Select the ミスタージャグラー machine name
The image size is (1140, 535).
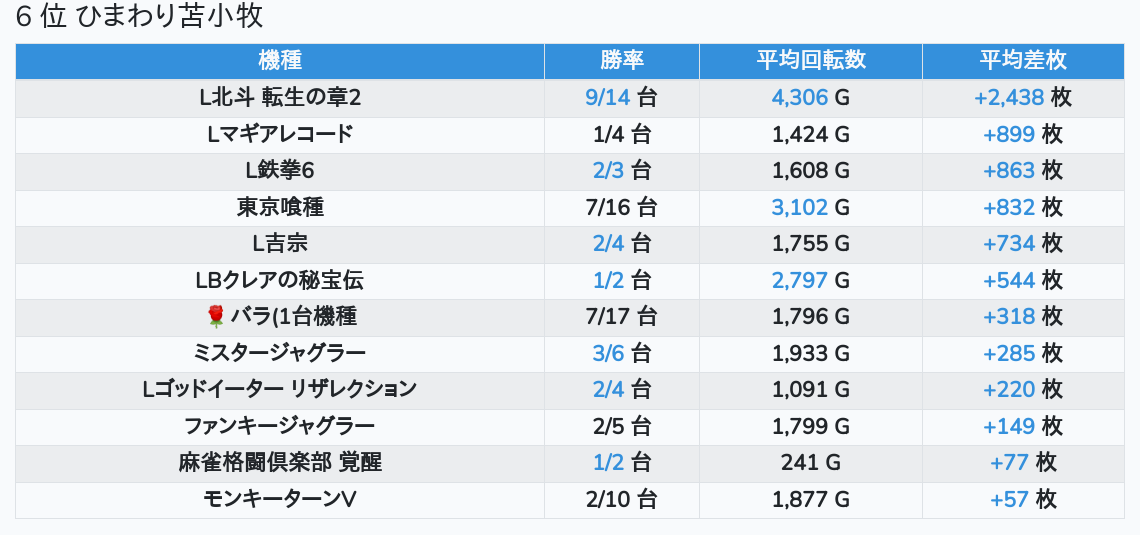[280, 353]
